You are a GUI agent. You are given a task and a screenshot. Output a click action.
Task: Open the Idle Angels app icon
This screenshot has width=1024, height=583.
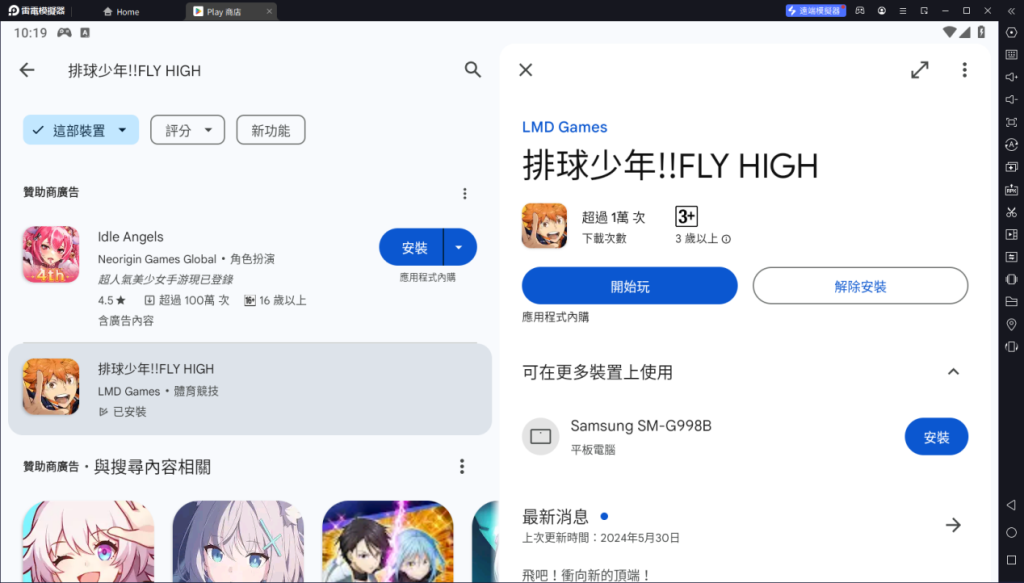pos(51,255)
